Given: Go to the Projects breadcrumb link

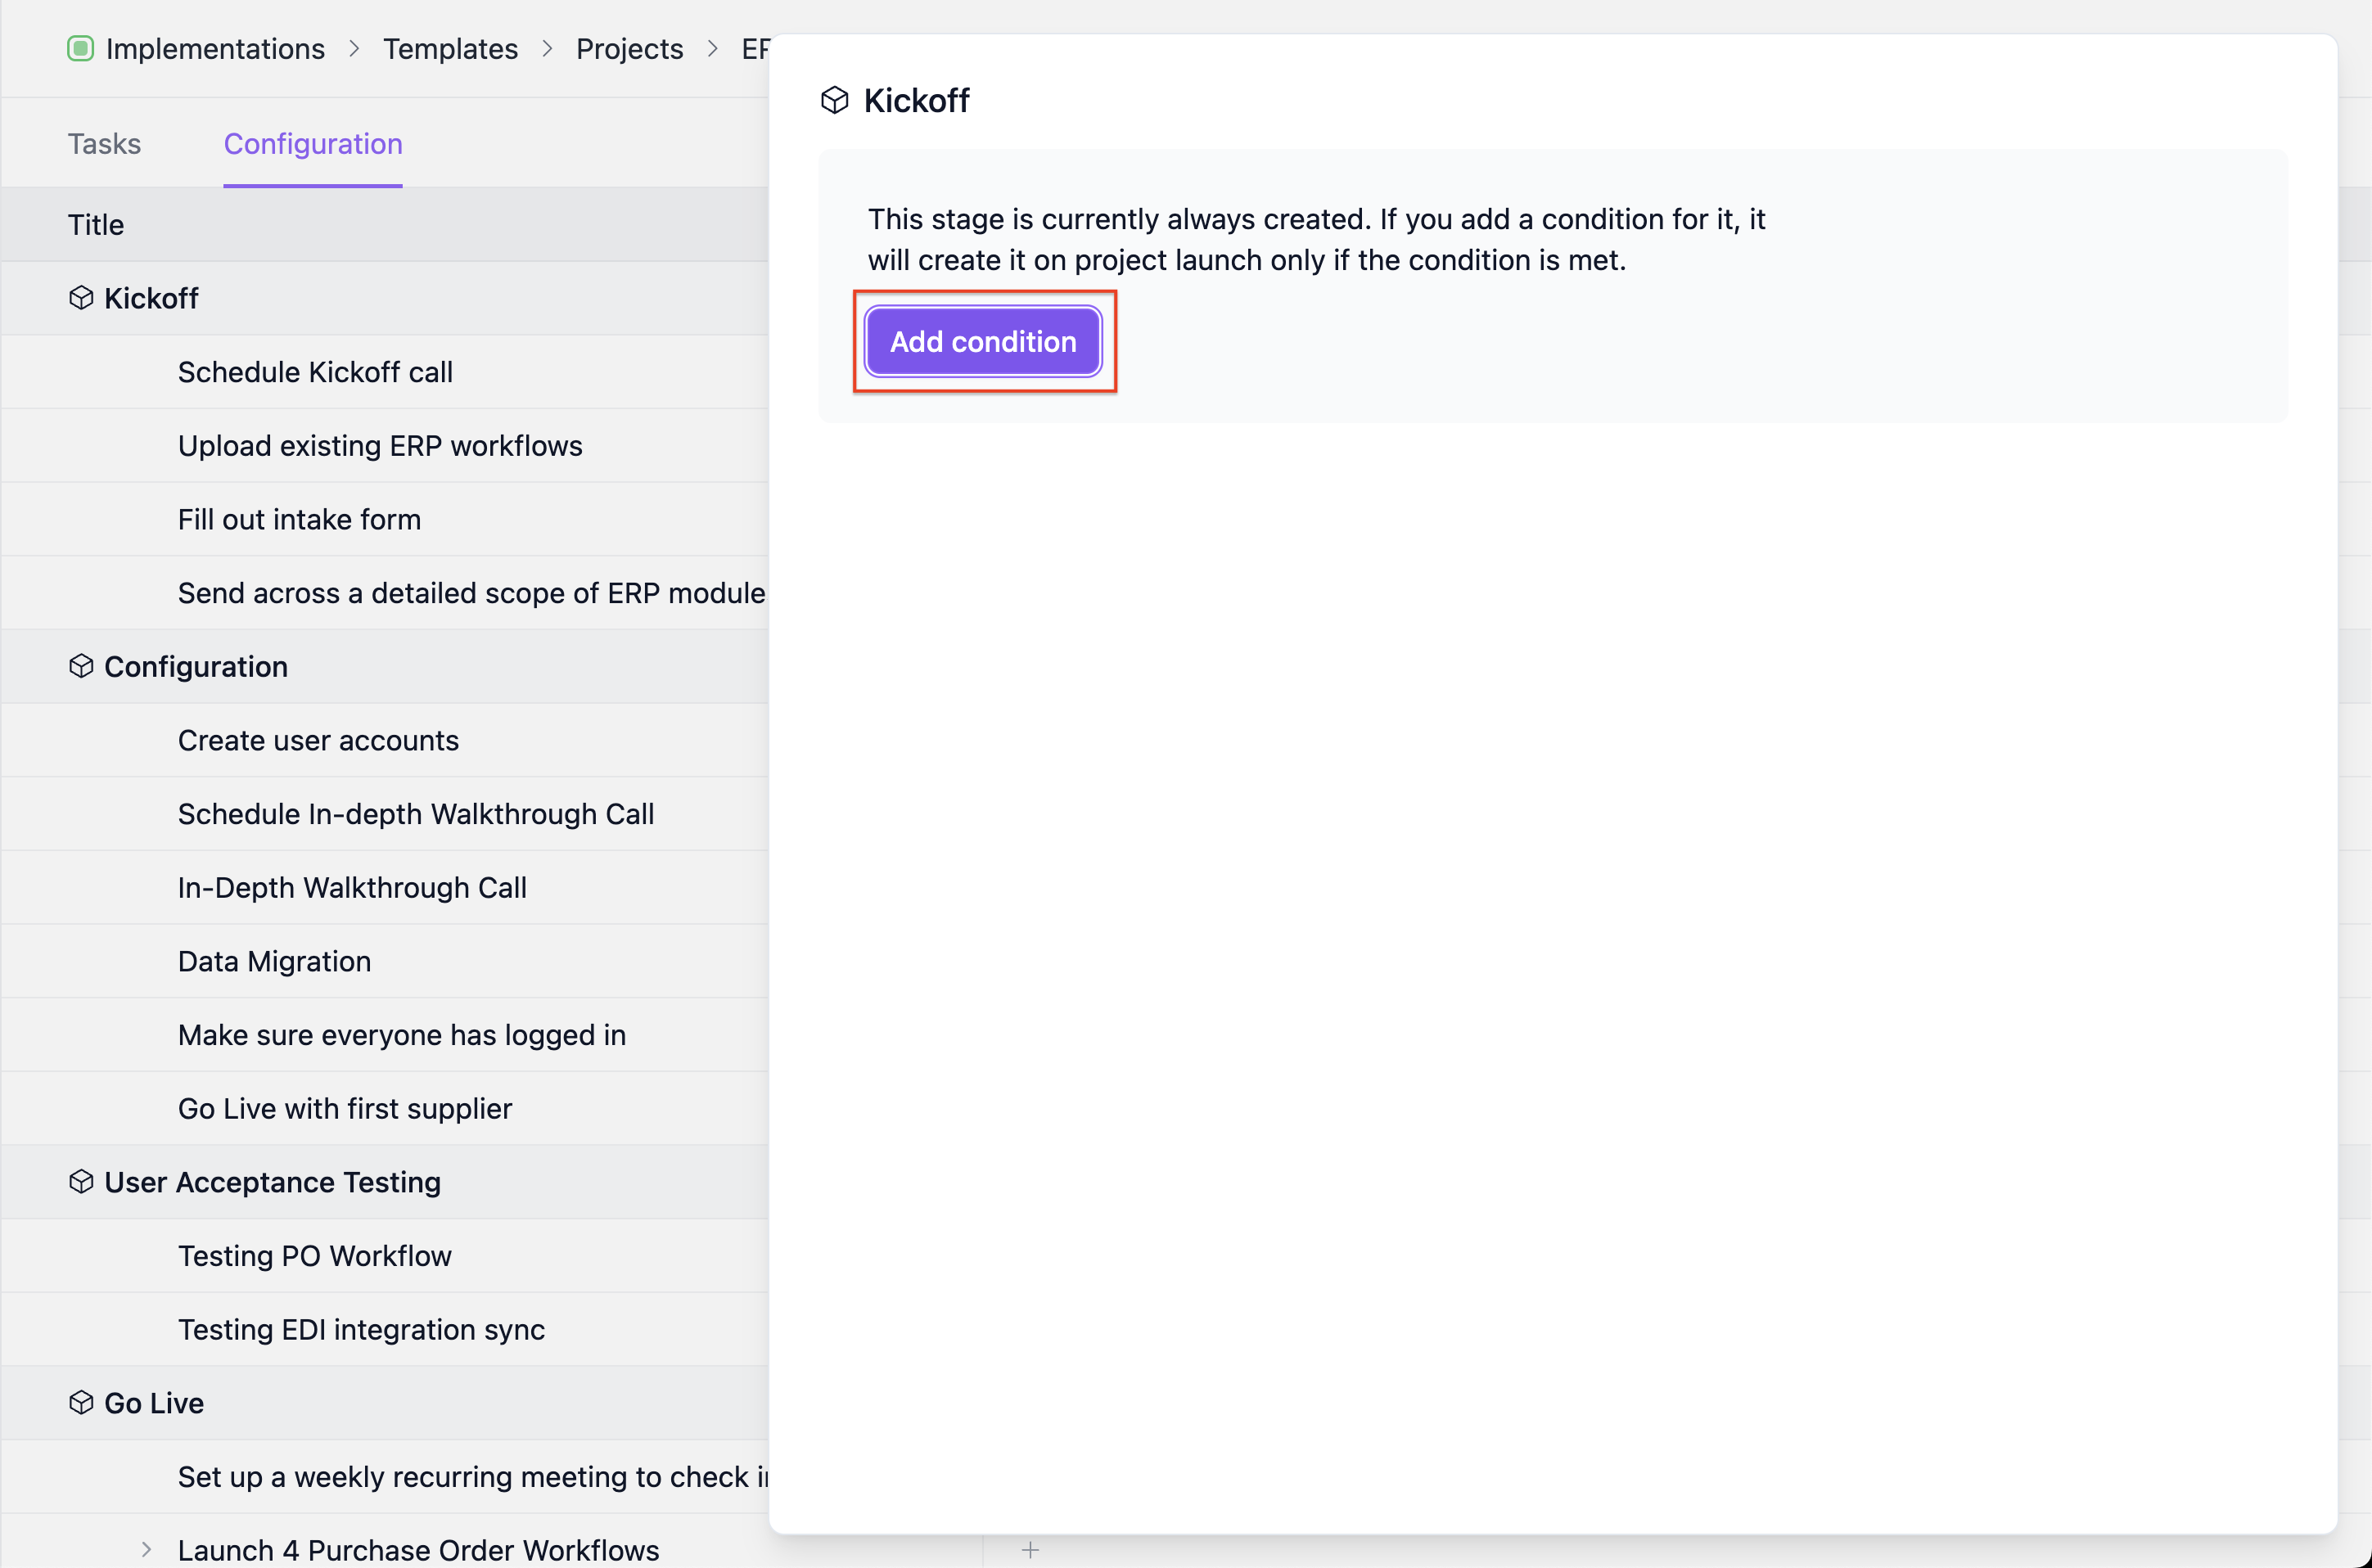Looking at the screenshot, I should pos(629,48).
